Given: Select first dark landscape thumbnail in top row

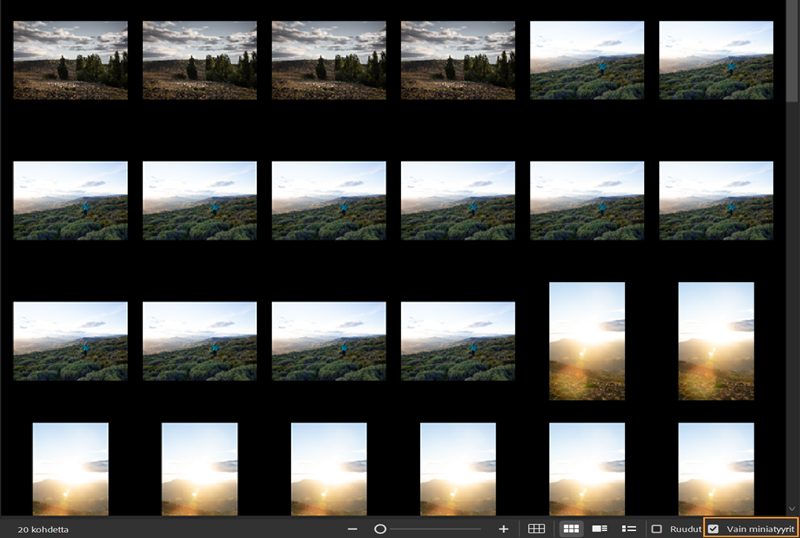Looking at the screenshot, I should 70,60.
